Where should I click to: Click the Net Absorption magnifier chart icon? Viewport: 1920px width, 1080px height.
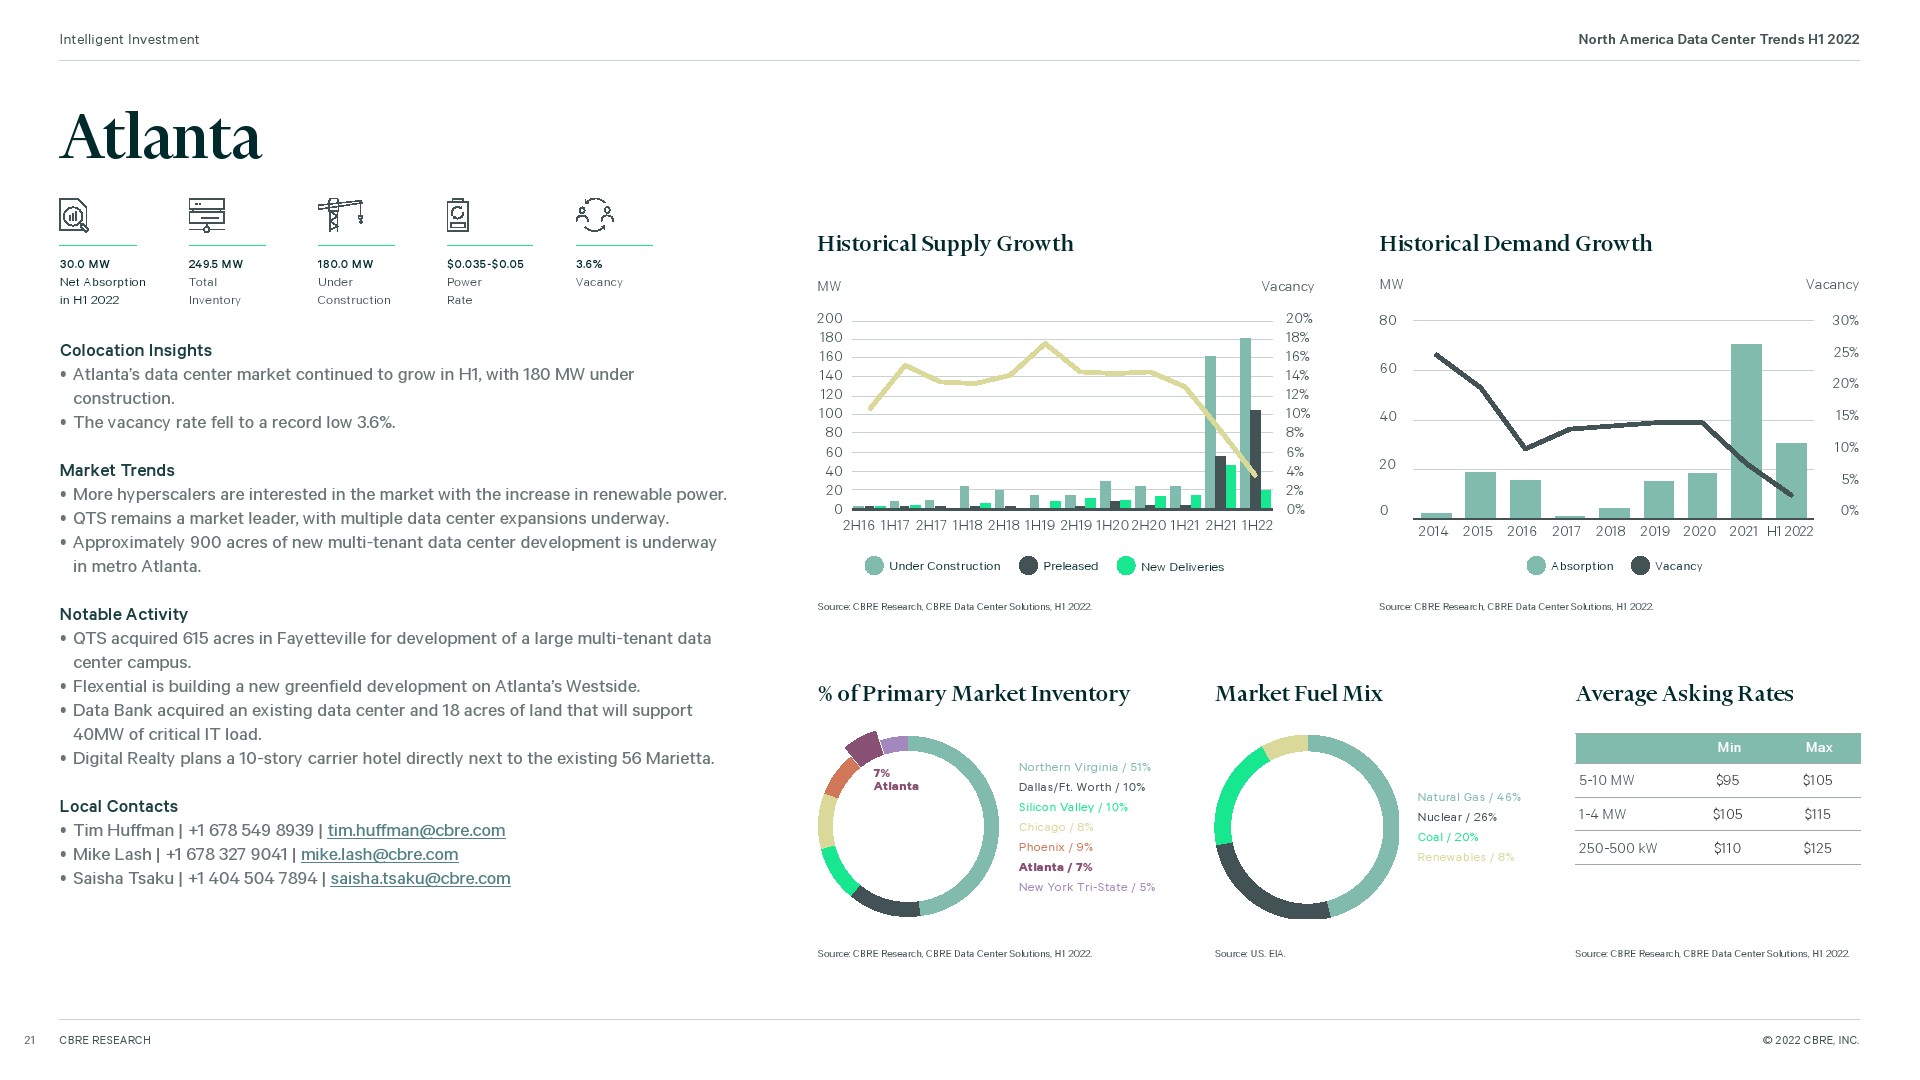74,215
